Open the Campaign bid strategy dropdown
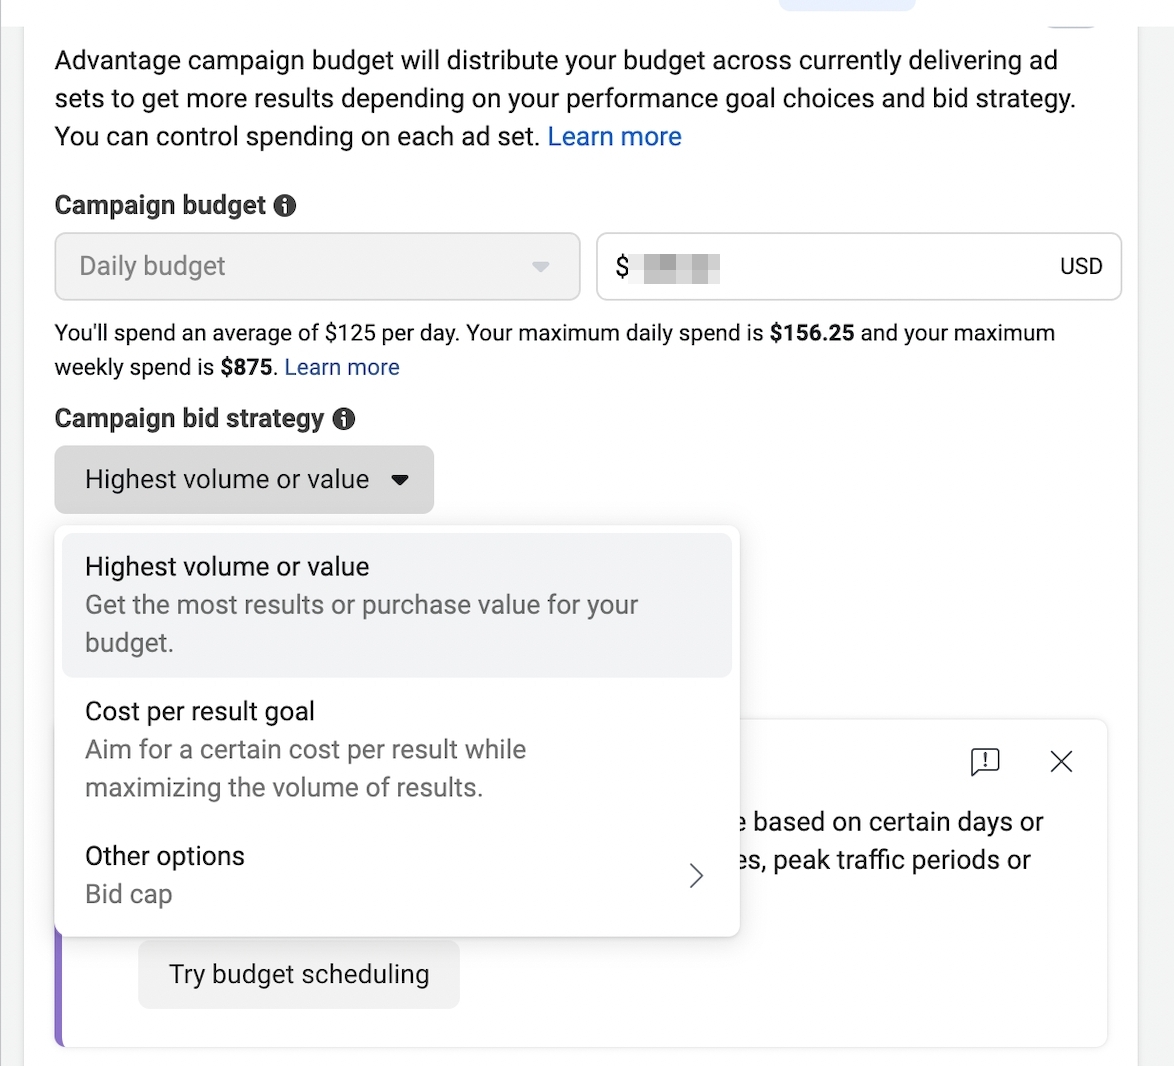 [x=243, y=480]
